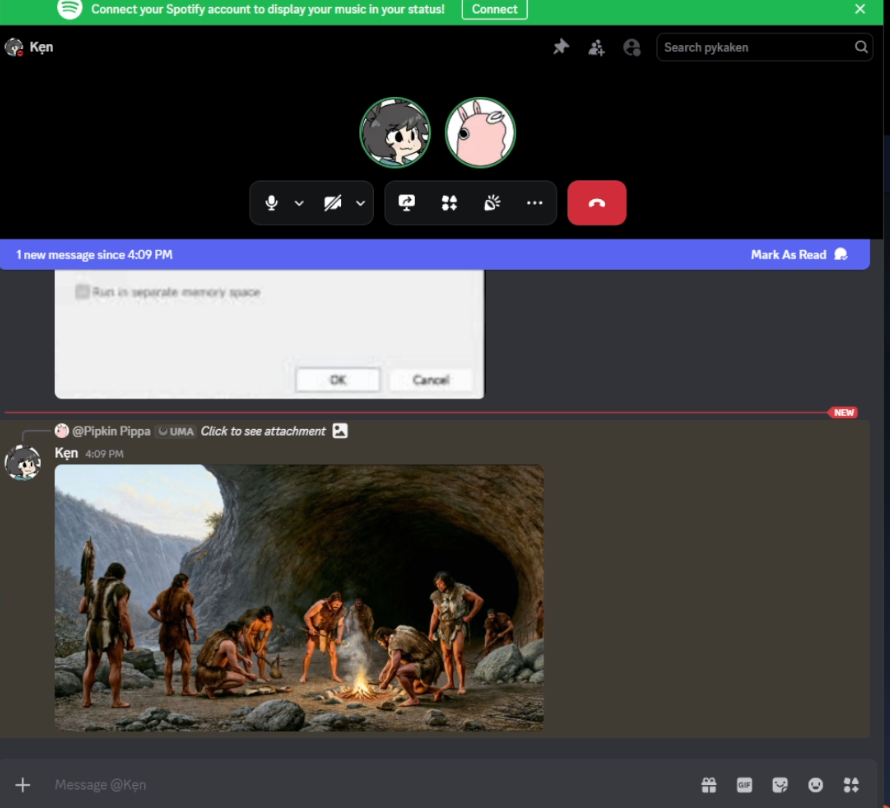Toggle Run in separate memory space checkbox
This screenshot has height=808, width=890.
tap(82, 292)
